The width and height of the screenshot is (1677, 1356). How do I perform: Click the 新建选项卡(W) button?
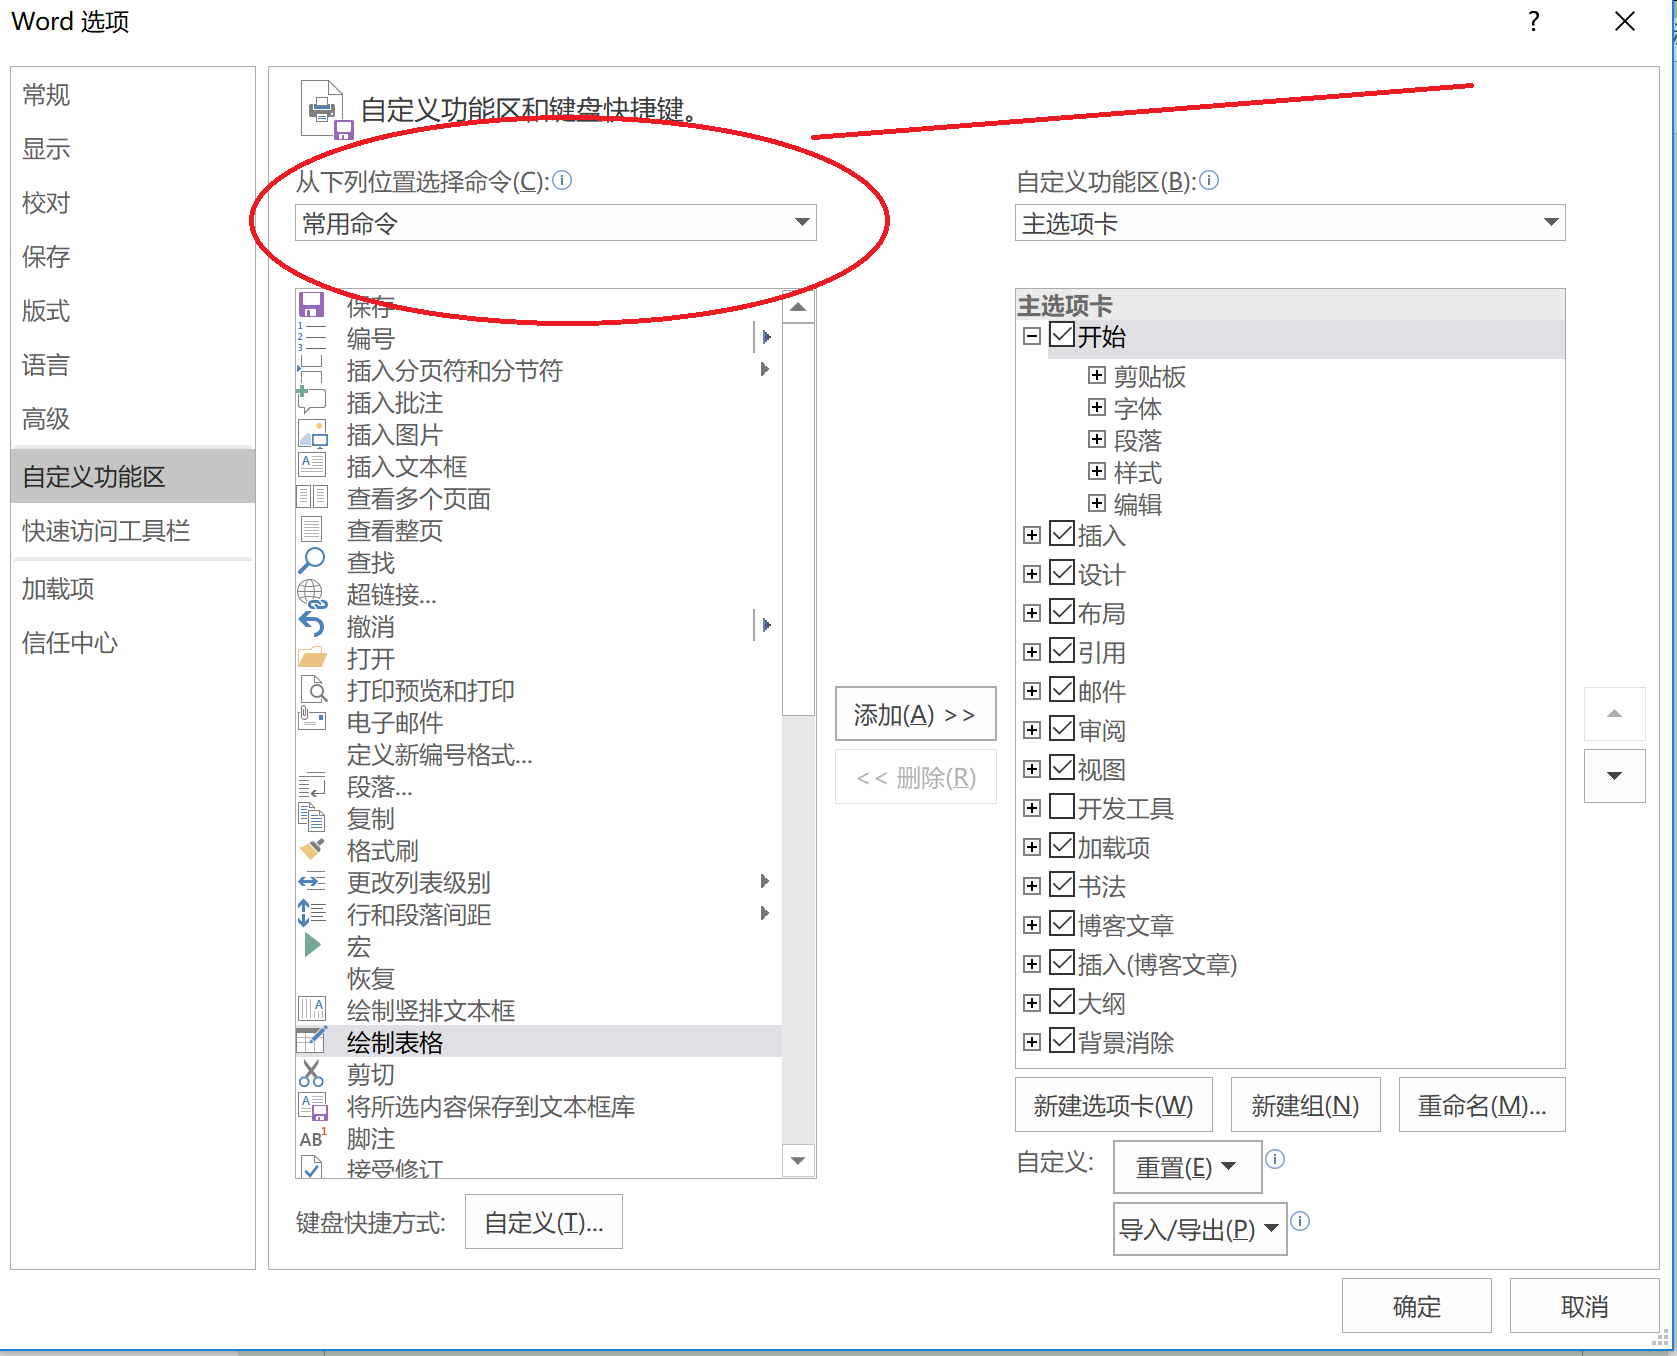tap(1113, 1105)
